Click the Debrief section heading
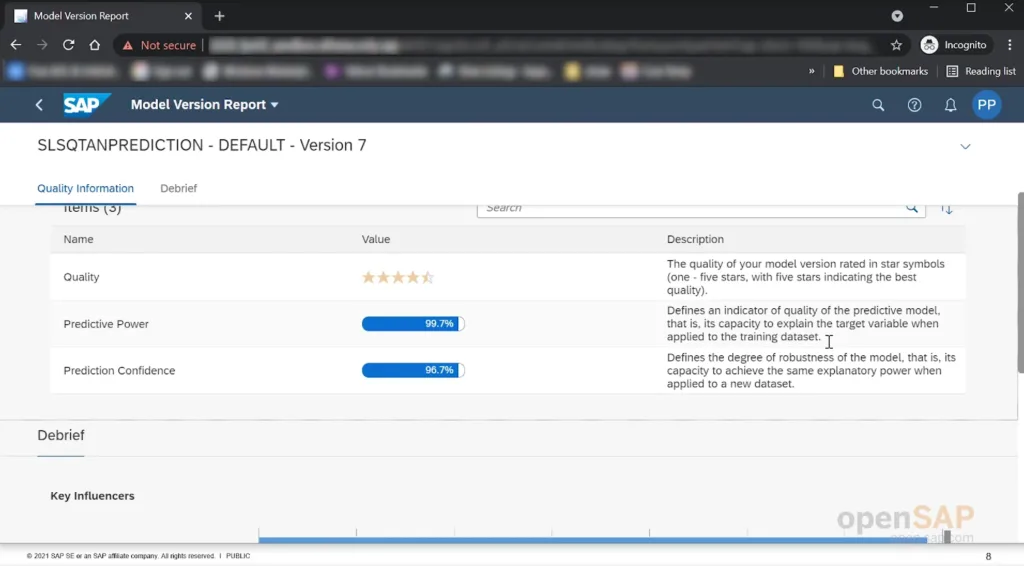The image size is (1024, 566). point(61,435)
